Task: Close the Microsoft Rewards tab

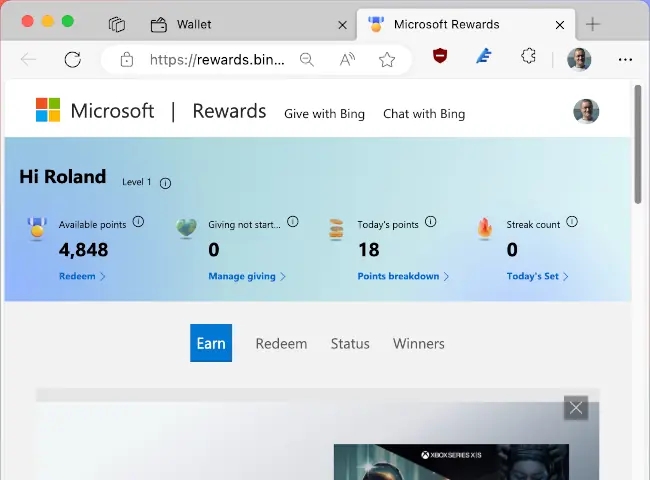Action: pyautogui.click(x=560, y=25)
